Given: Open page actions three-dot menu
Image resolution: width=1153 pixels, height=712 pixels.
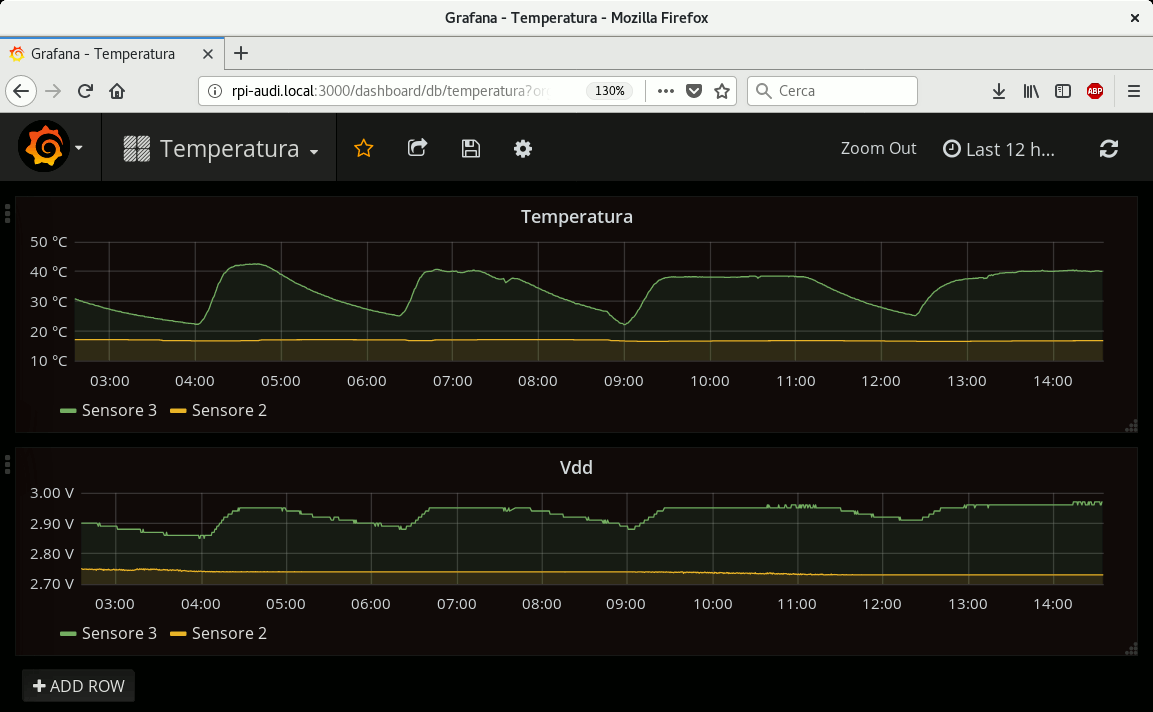Looking at the screenshot, I should [x=665, y=91].
